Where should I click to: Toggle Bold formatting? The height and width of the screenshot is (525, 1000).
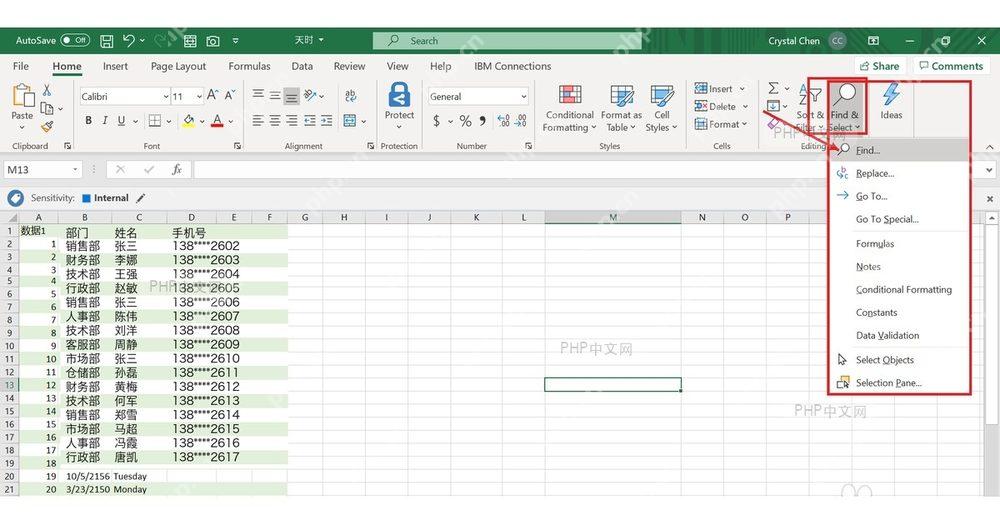[x=89, y=121]
